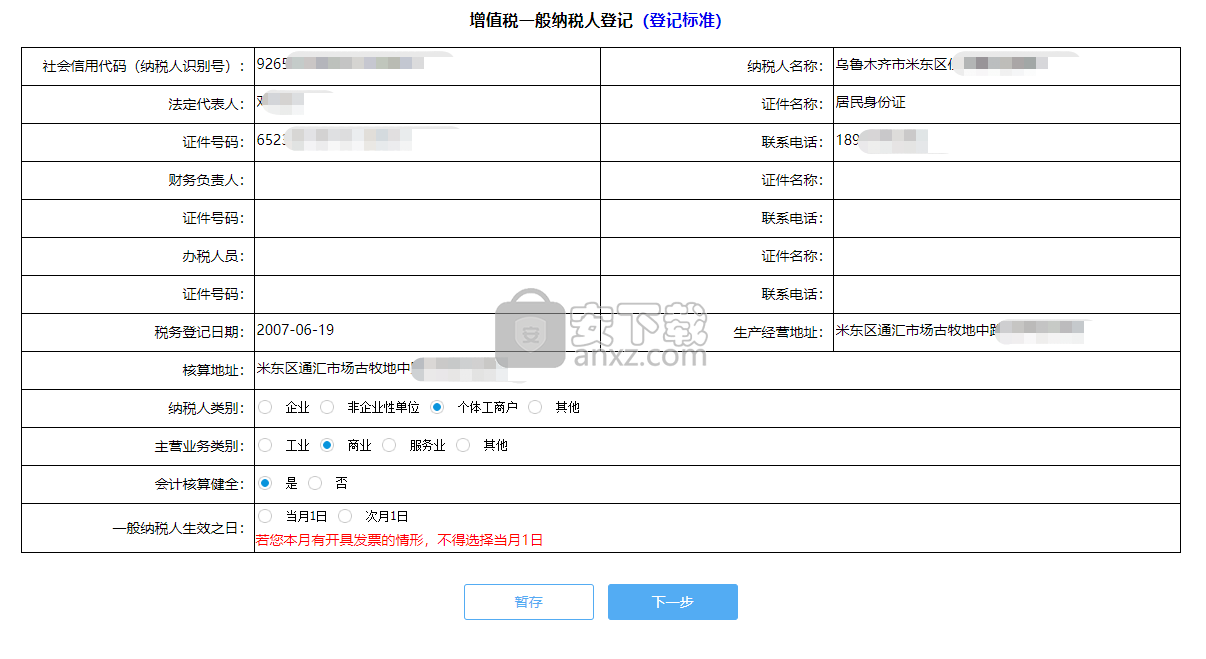The height and width of the screenshot is (659, 1206).
Task: Click 证件名称 field in 财务负责人 row
Action: [x=1006, y=181]
